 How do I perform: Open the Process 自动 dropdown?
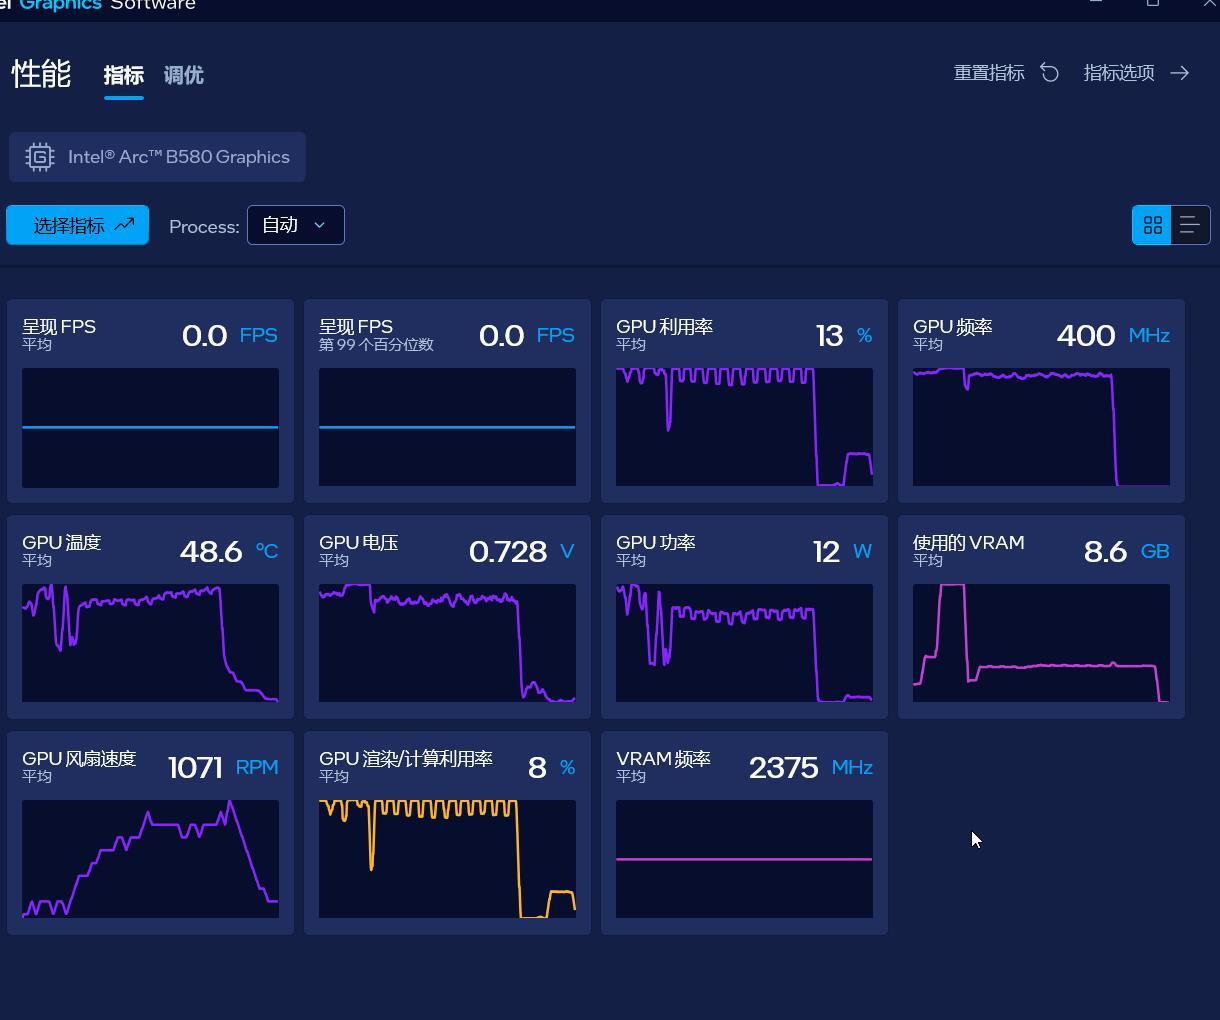296,225
